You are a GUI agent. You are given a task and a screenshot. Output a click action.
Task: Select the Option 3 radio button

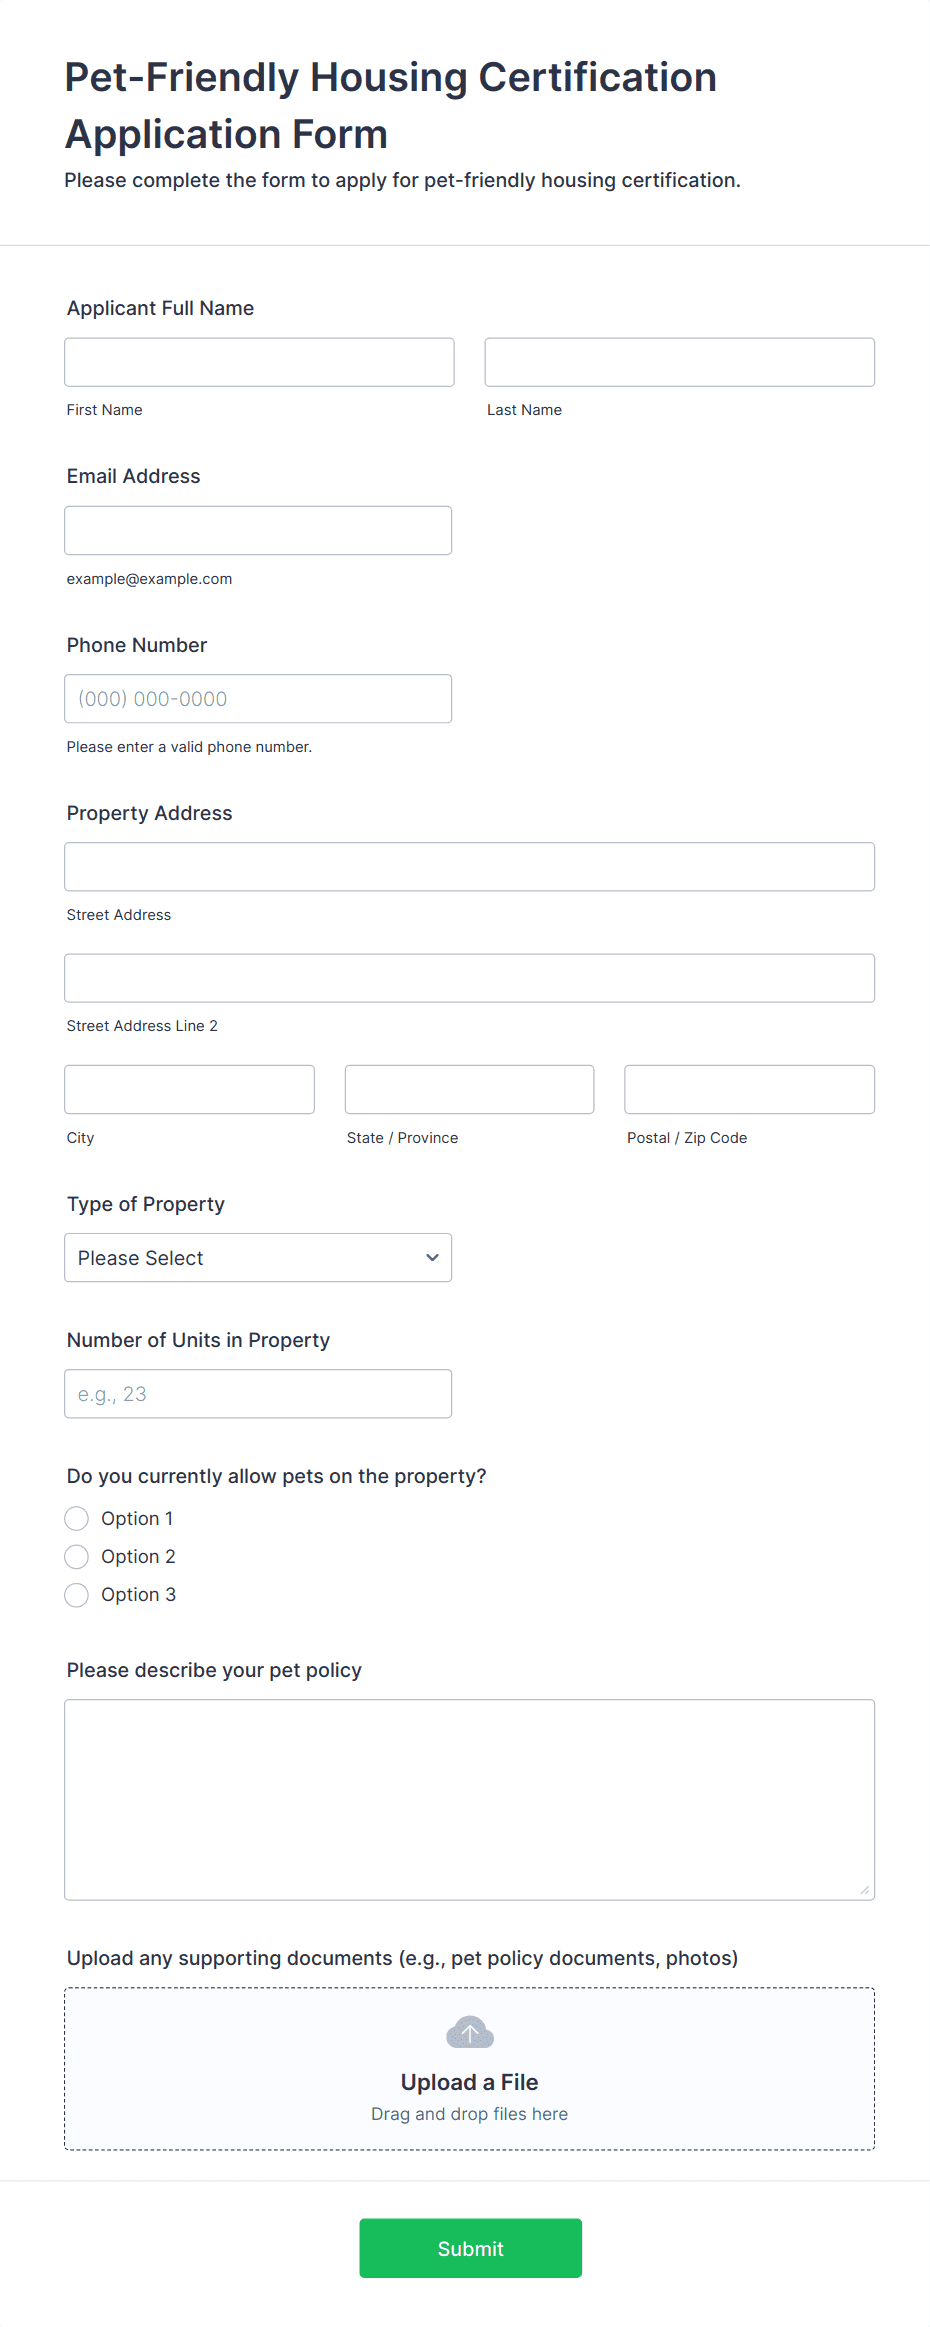pos(77,1594)
